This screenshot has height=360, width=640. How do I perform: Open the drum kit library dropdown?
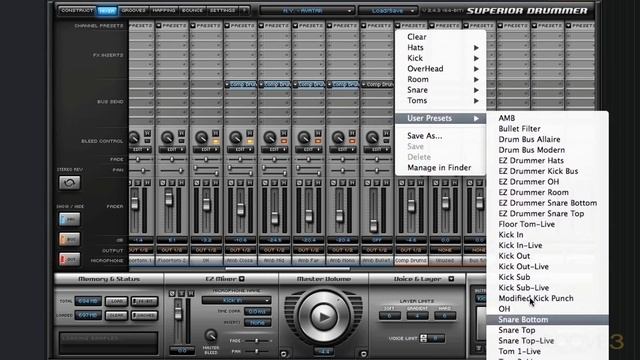(307, 11)
